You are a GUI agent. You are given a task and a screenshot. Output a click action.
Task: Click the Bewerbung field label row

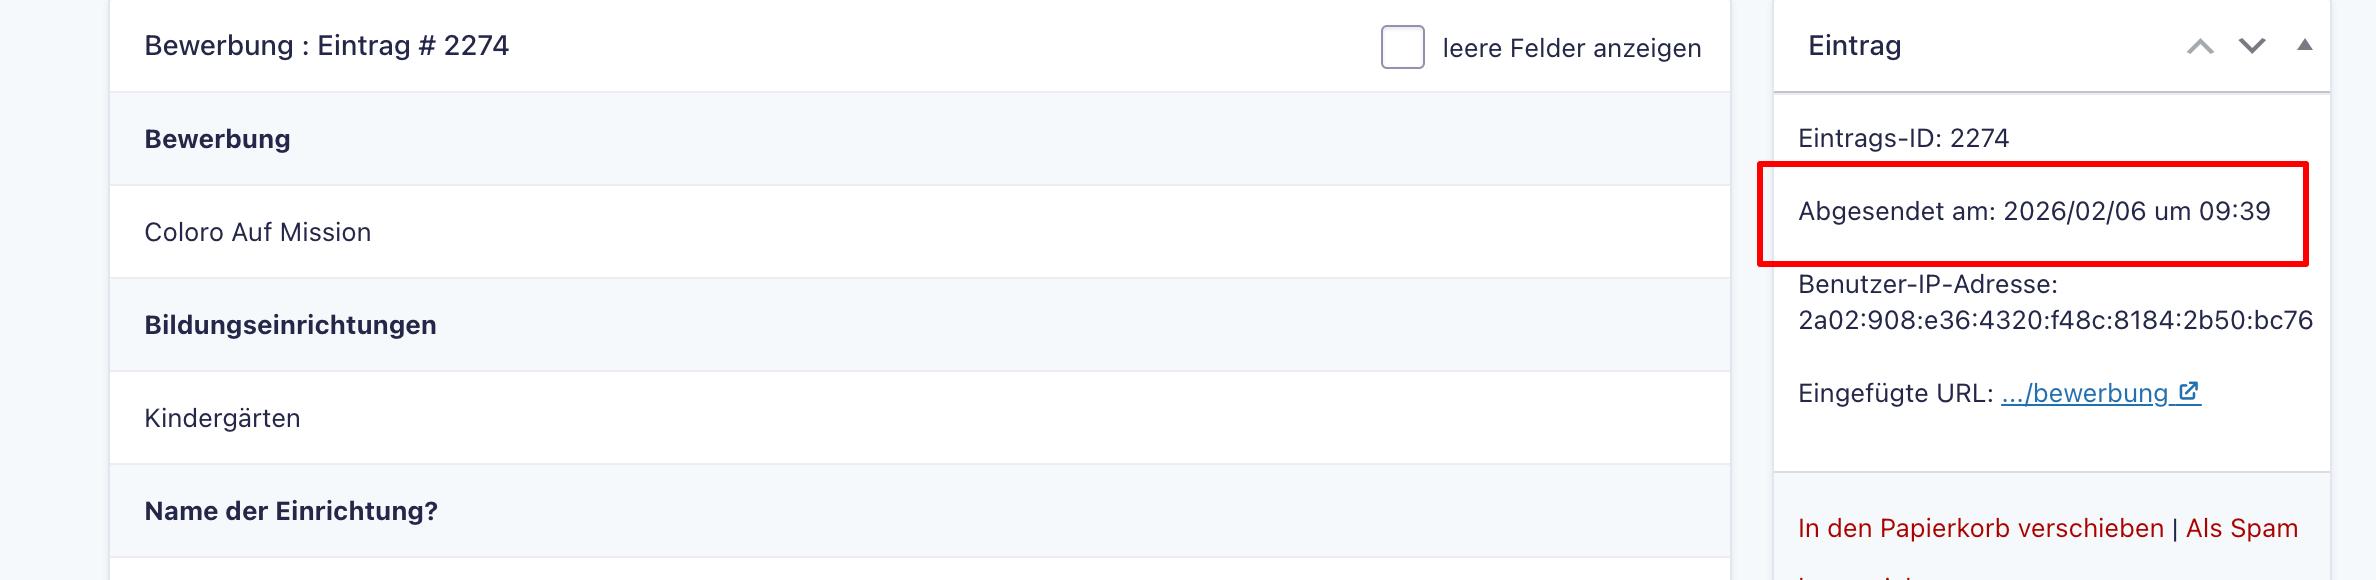point(217,139)
